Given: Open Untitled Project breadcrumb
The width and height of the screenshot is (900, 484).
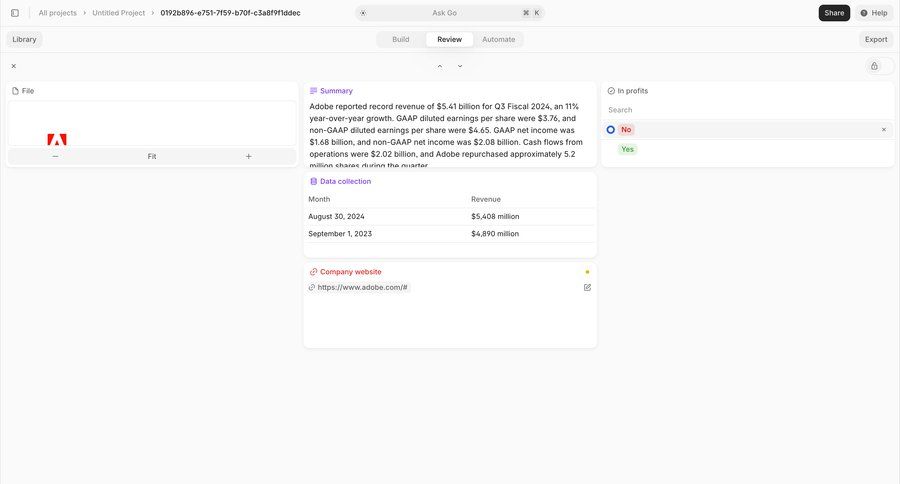Looking at the screenshot, I should coord(119,13).
